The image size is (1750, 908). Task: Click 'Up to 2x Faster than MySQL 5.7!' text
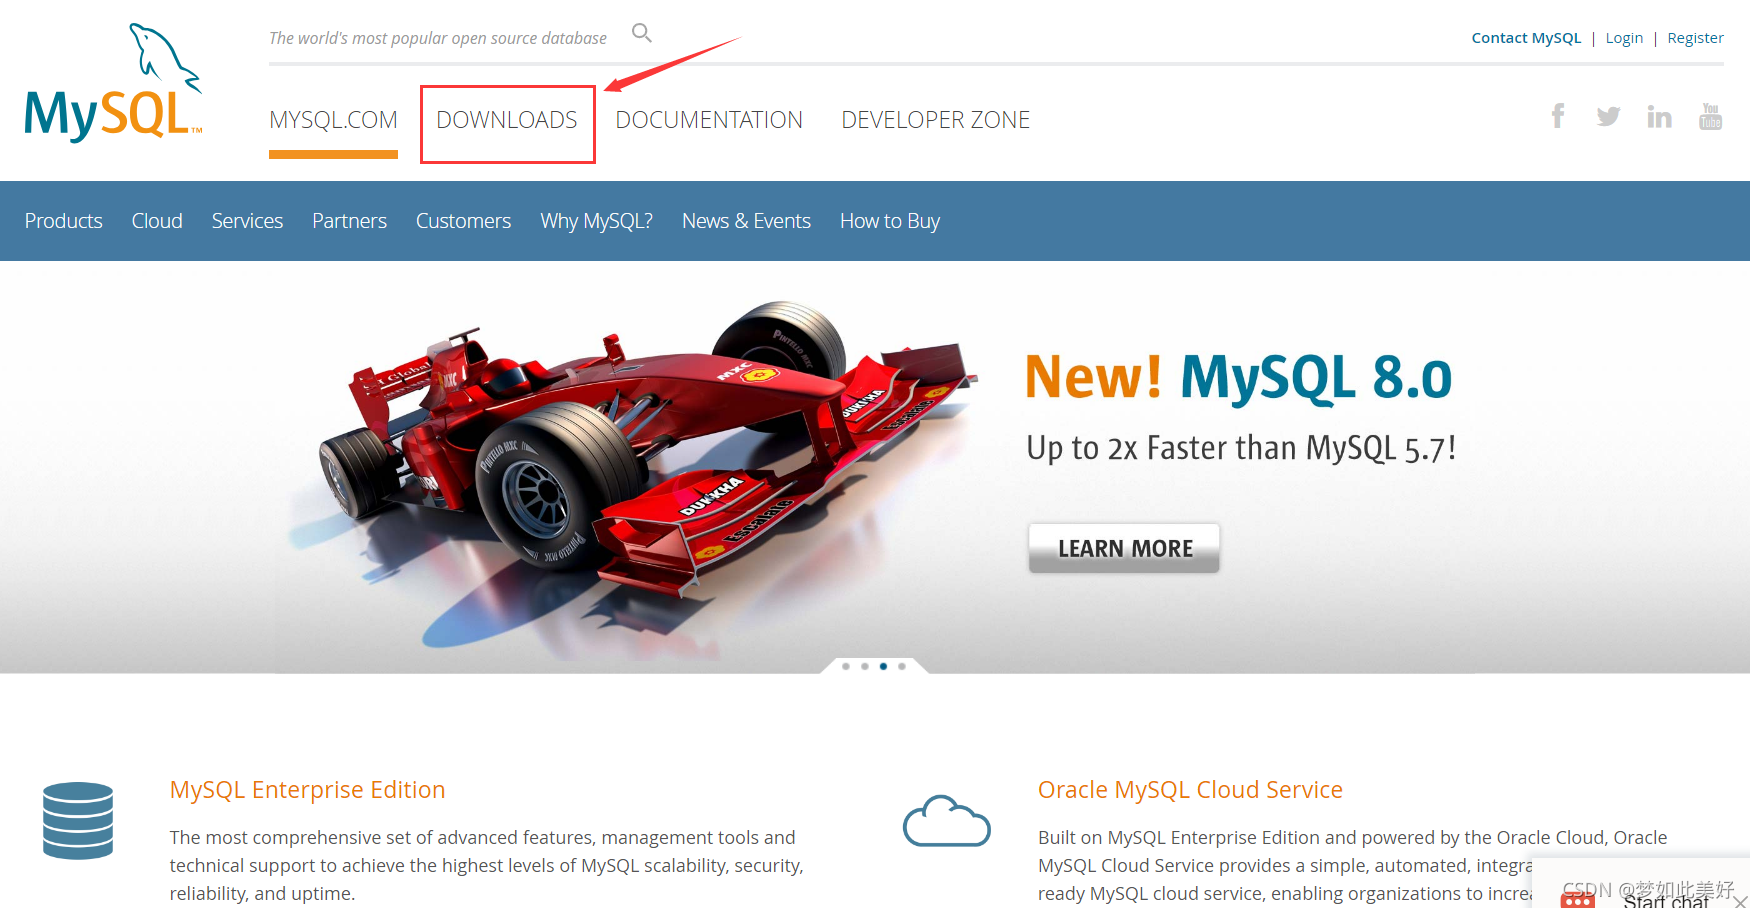(1241, 448)
